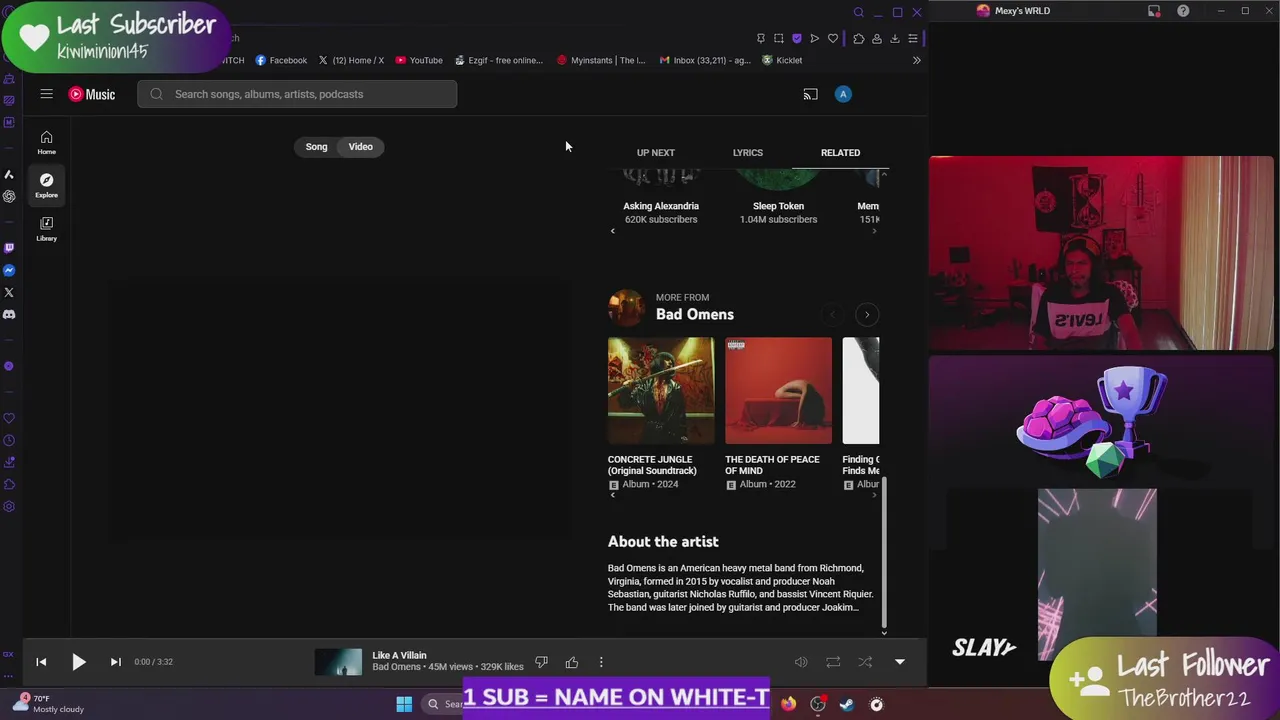Open the Facebook bookmark
Screen dimensions: 1280x720
point(281,60)
